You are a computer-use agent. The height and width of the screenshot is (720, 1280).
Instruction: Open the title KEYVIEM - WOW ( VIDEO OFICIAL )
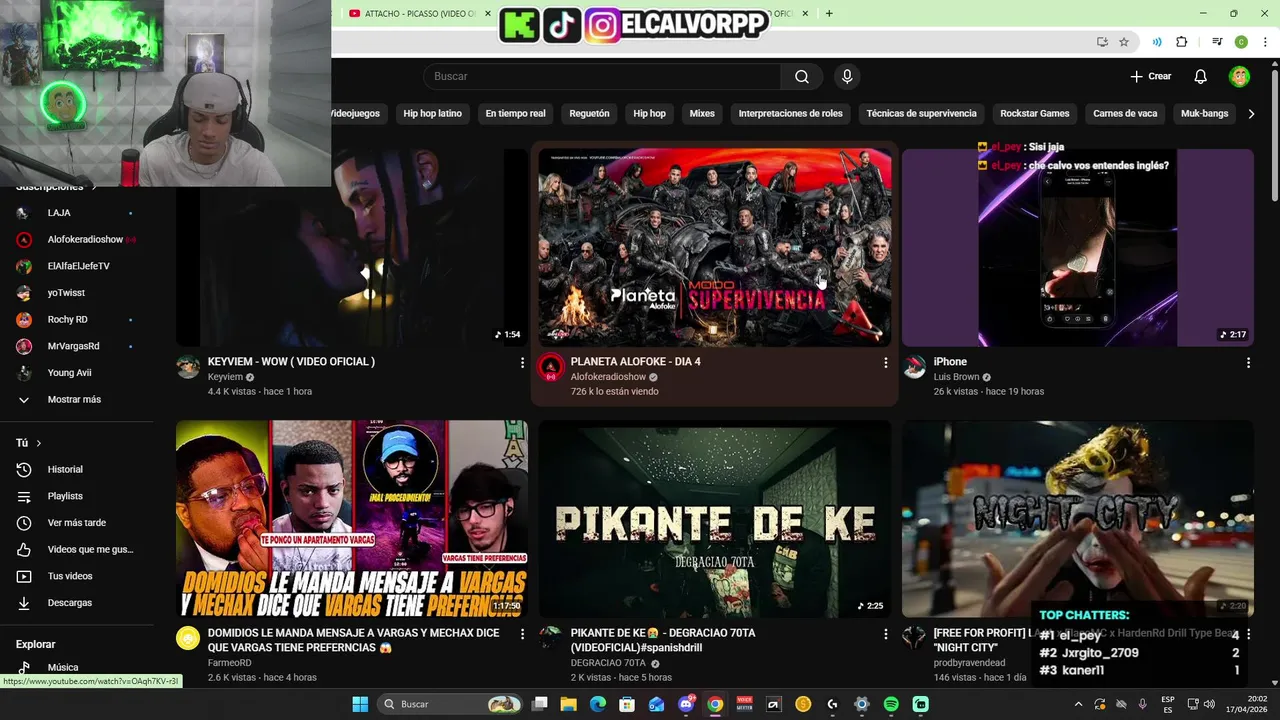(291, 362)
